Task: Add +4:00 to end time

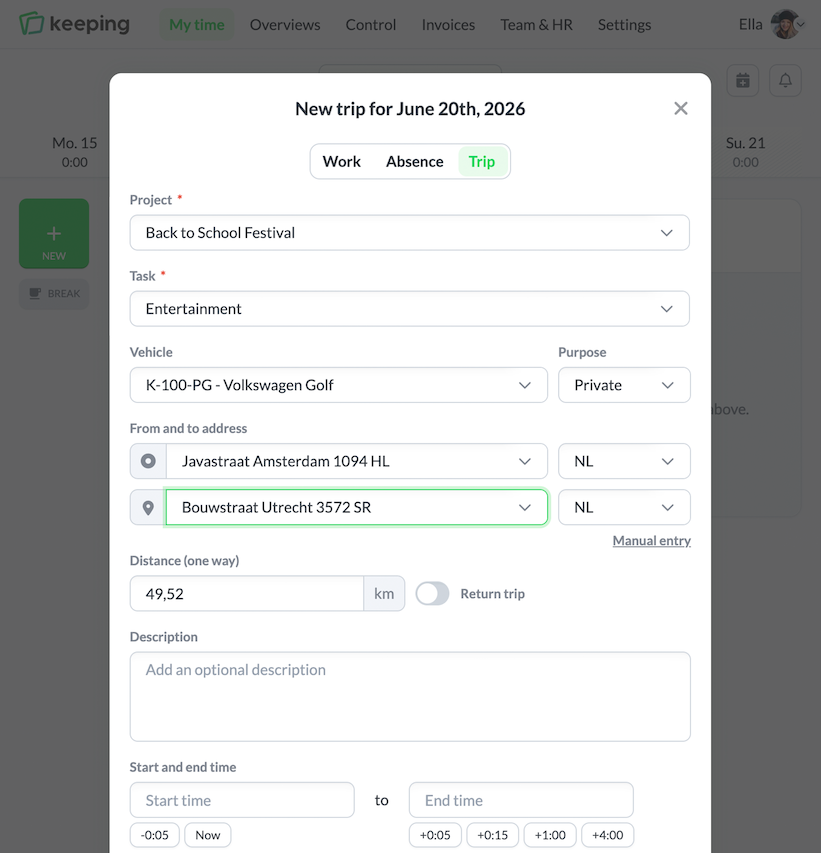Action: tap(608, 835)
